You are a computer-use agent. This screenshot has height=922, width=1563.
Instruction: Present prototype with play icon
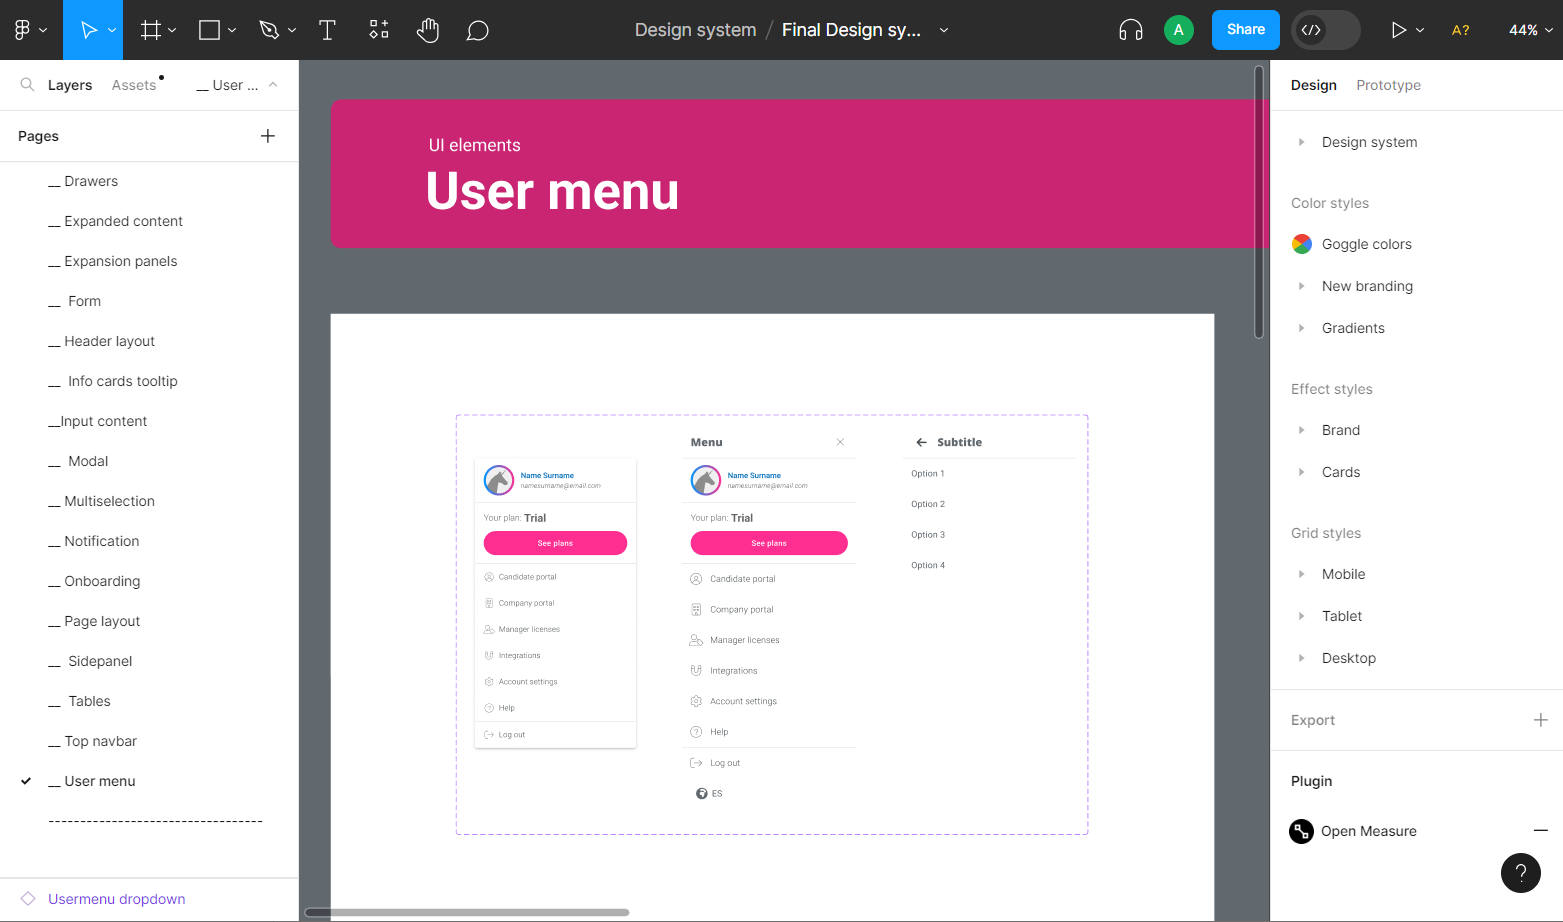click(1398, 30)
